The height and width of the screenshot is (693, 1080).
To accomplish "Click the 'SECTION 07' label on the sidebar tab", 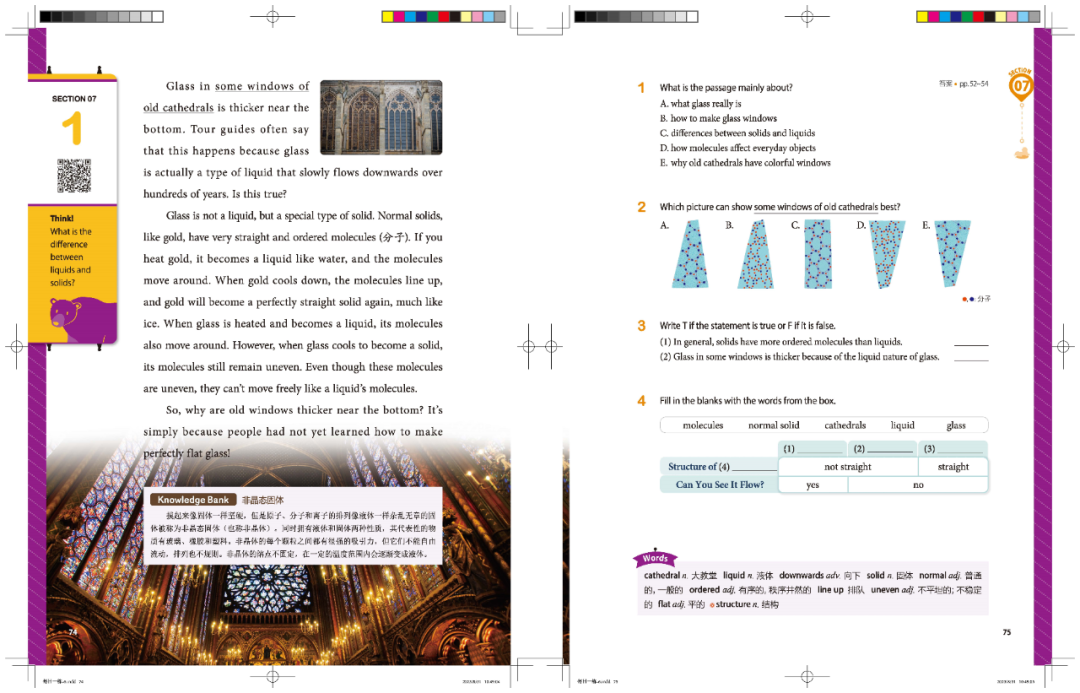I will (74, 99).
